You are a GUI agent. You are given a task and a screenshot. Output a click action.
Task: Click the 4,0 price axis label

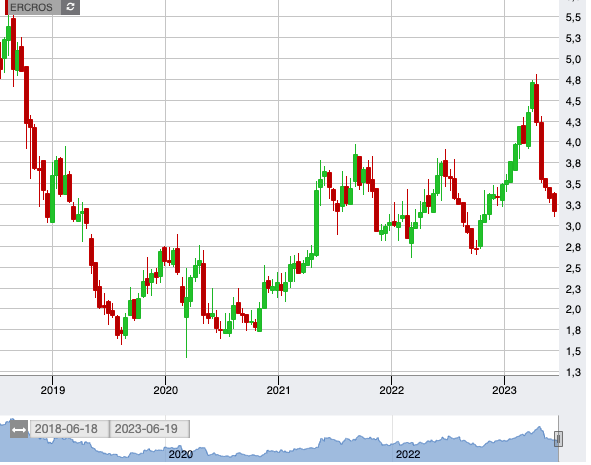pos(573,142)
